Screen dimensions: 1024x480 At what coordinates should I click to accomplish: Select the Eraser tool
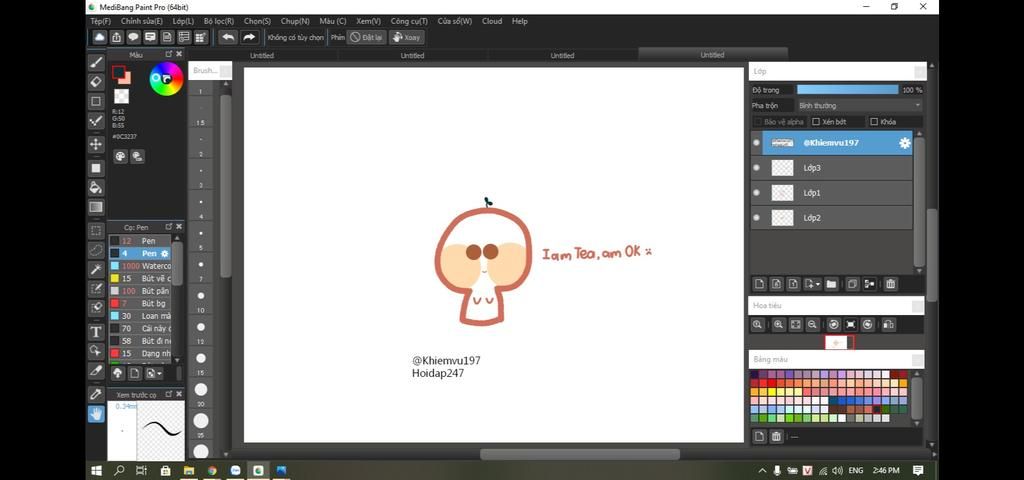tap(96, 82)
